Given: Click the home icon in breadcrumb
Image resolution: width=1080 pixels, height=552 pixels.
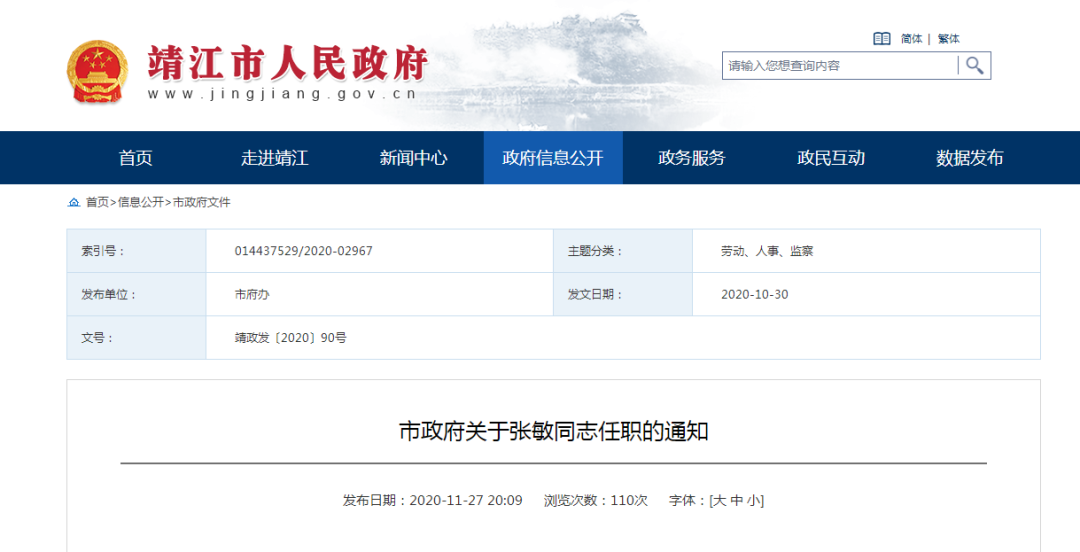Looking at the screenshot, I should pos(74,202).
